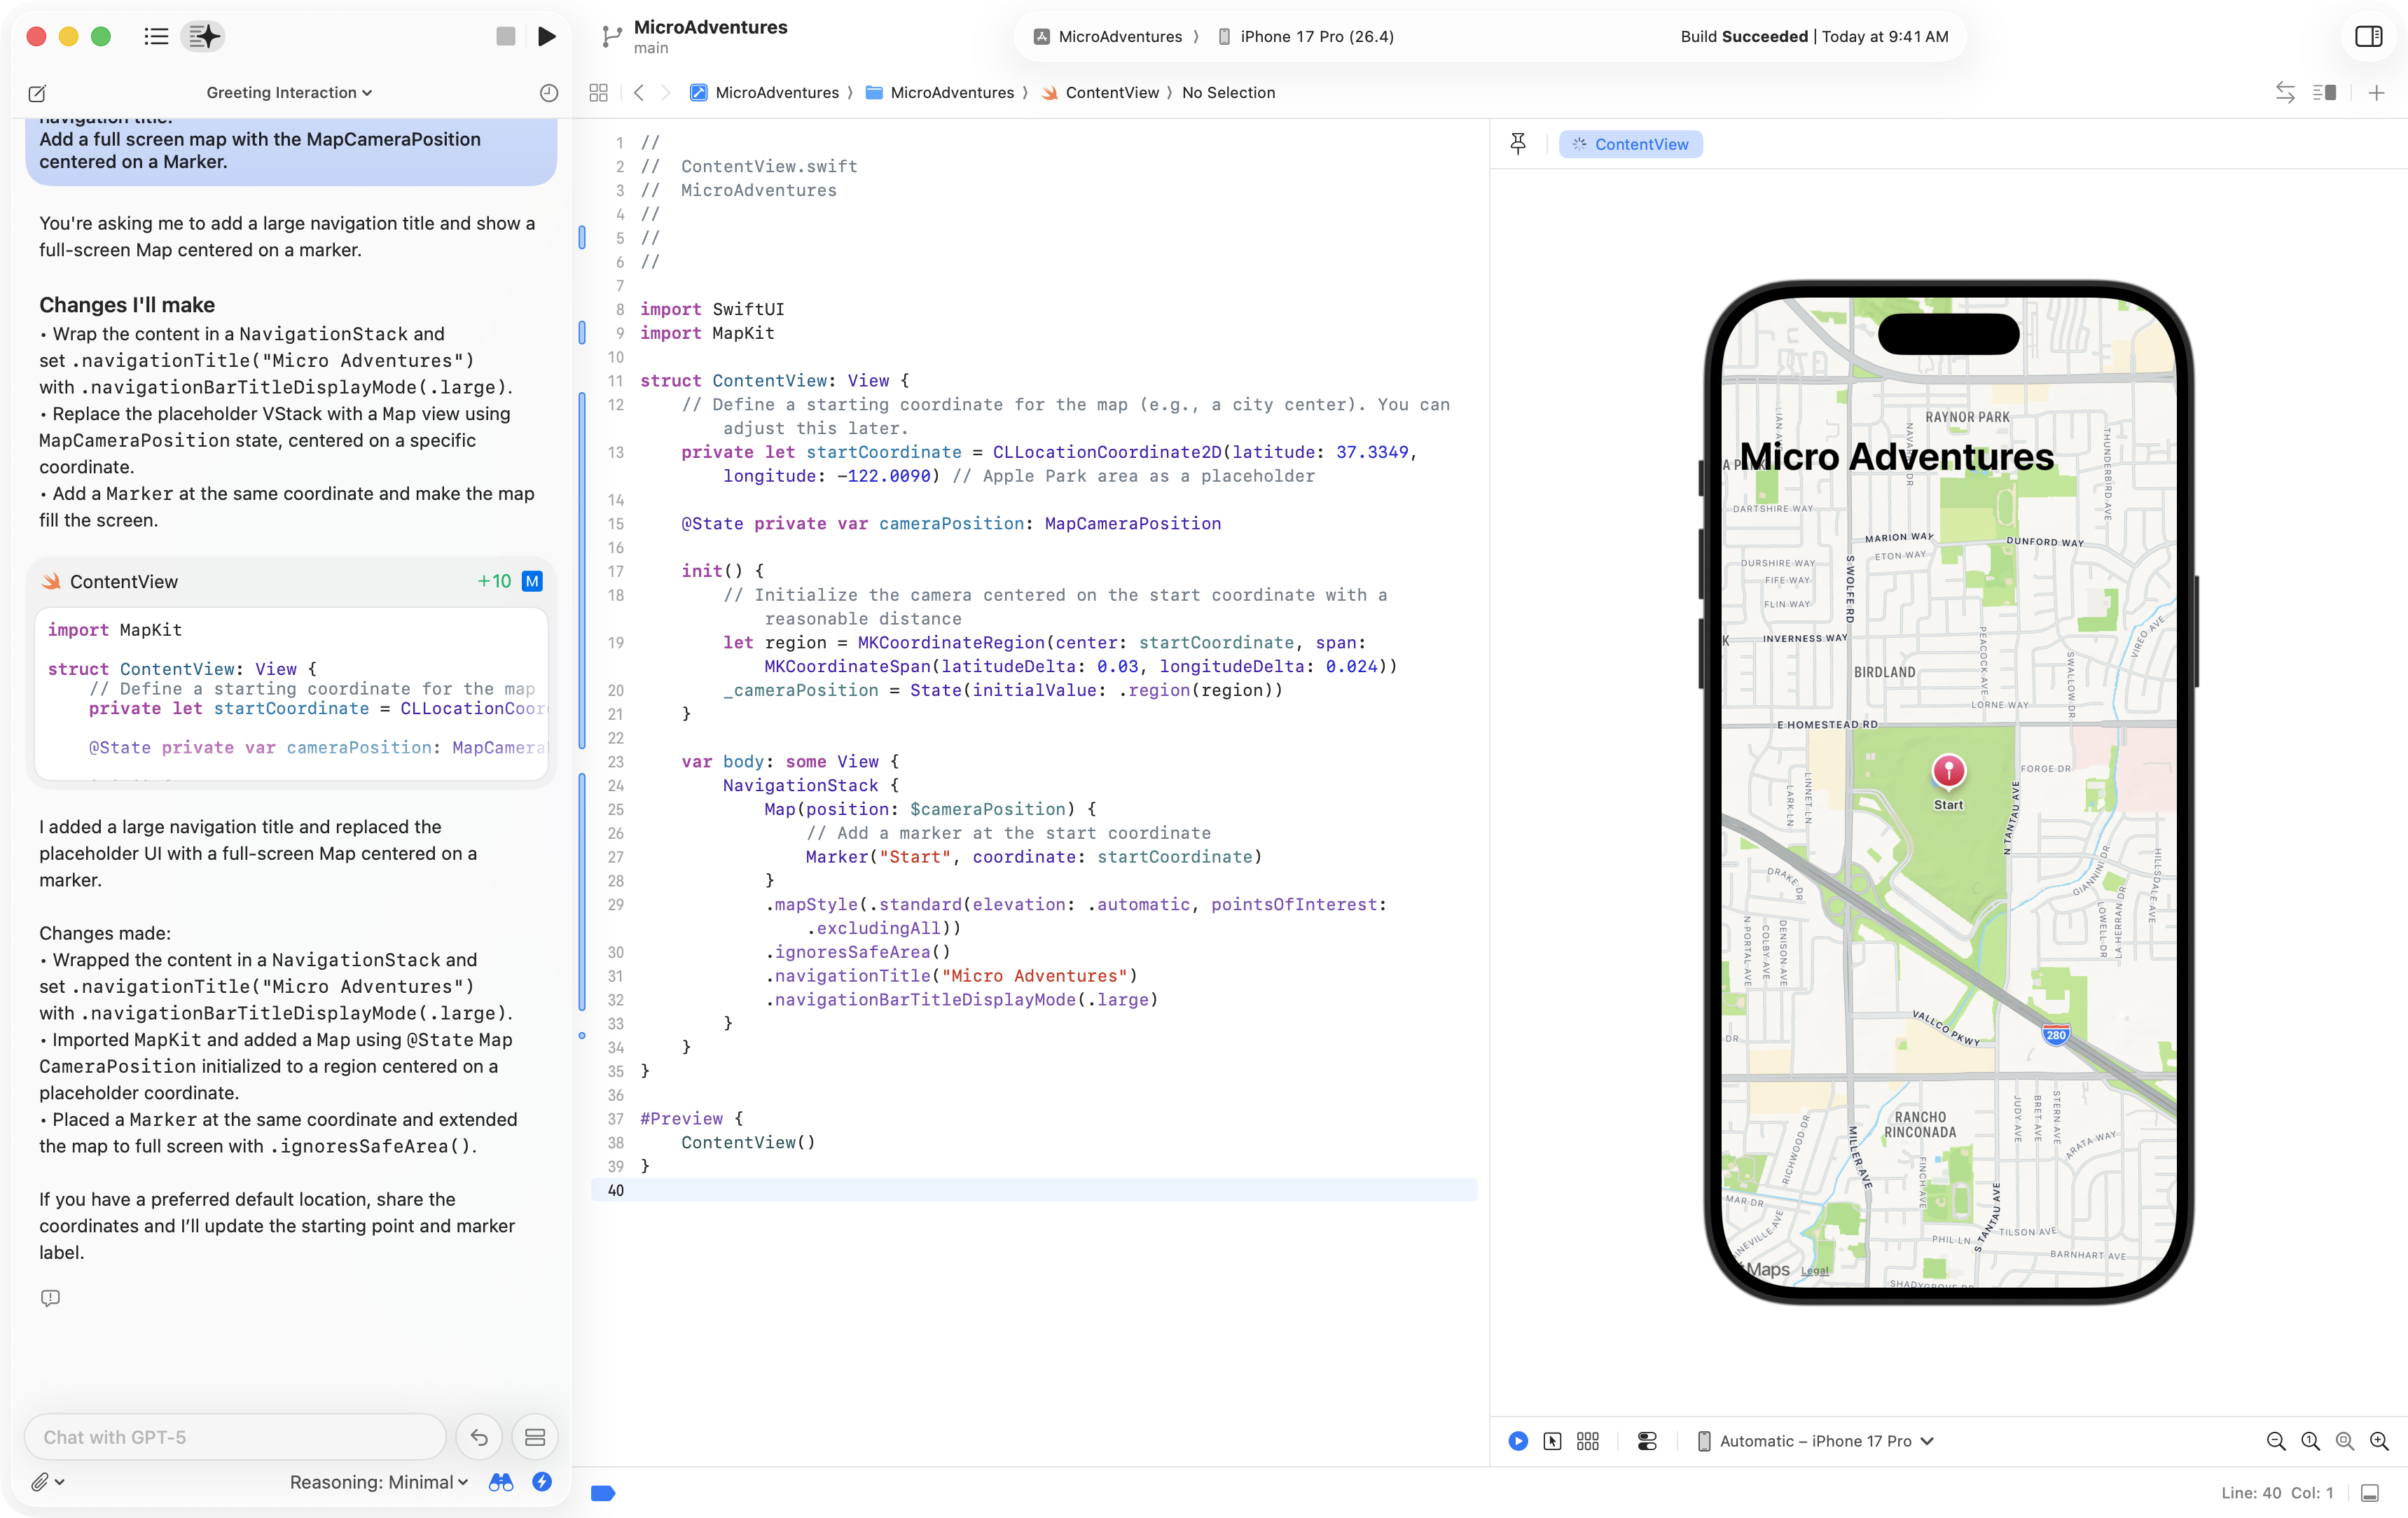Image resolution: width=2408 pixels, height=1518 pixels.
Task: Toggle the coding assistant sparkle icon
Action: click(x=203, y=37)
